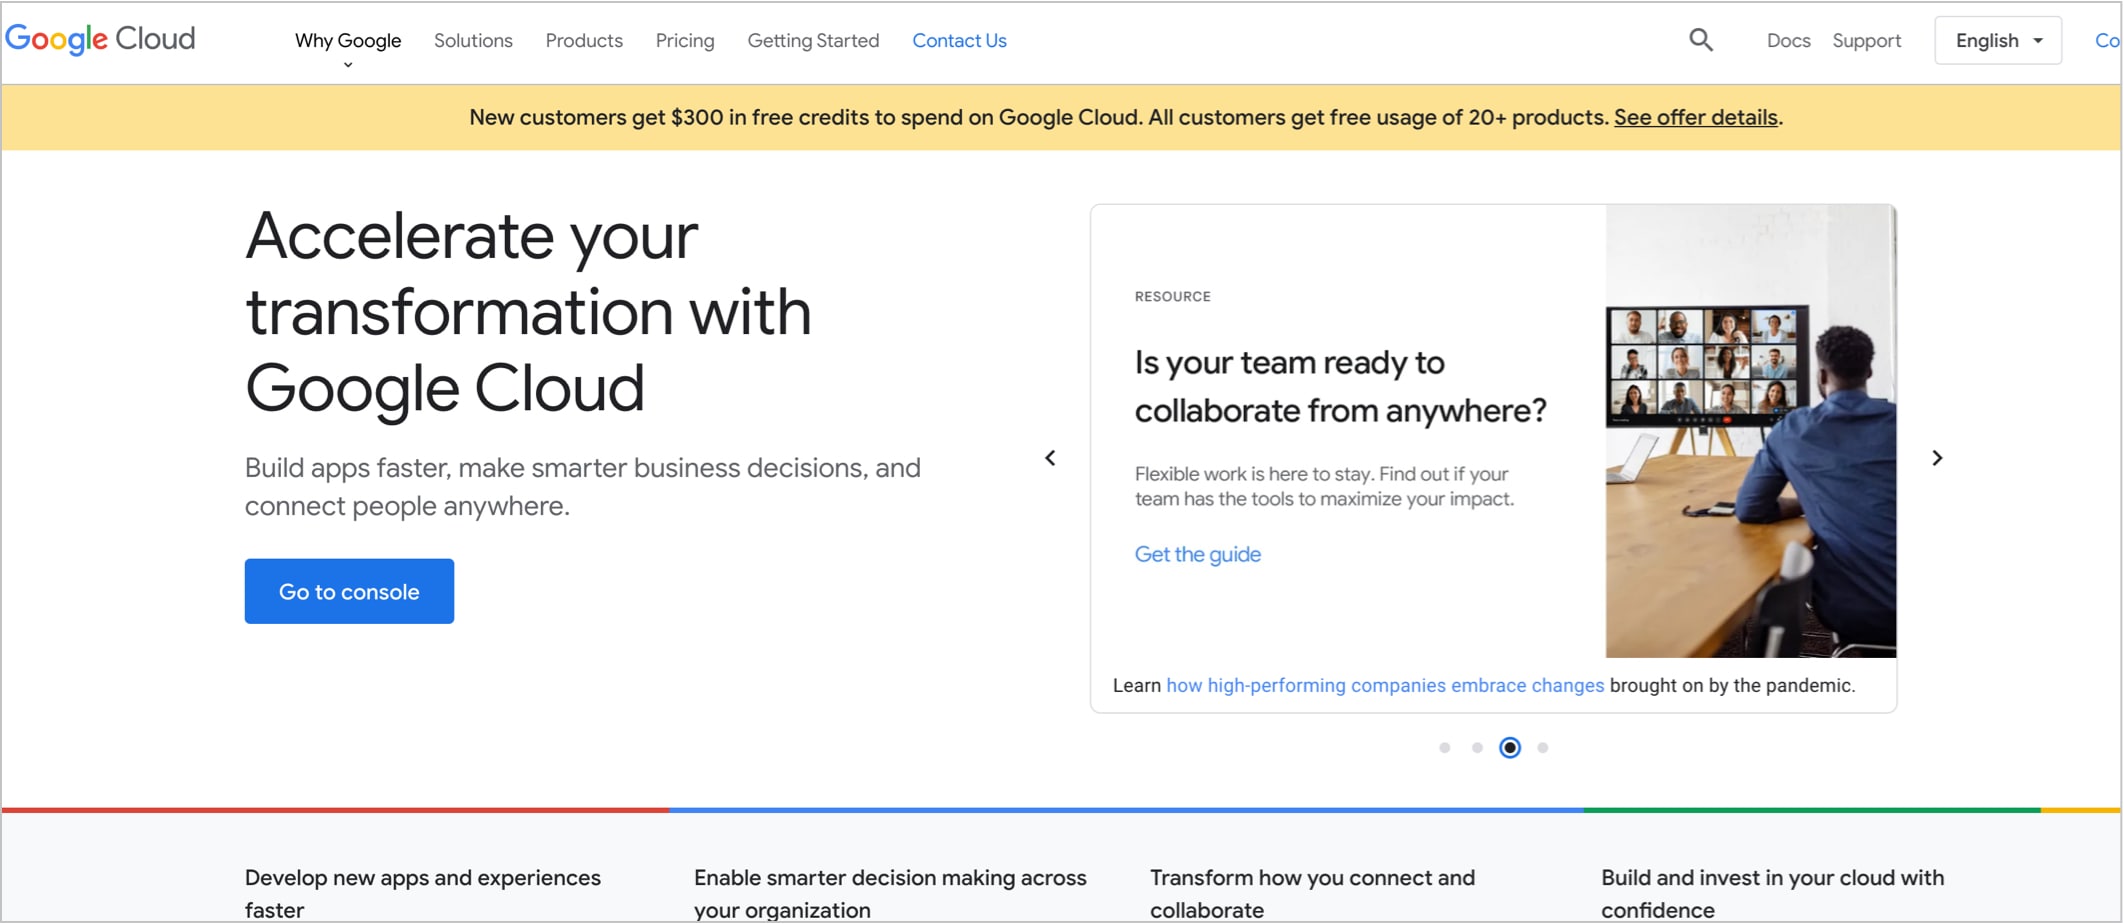Open the Support link
The height and width of the screenshot is (924, 2124).
click(1866, 41)
